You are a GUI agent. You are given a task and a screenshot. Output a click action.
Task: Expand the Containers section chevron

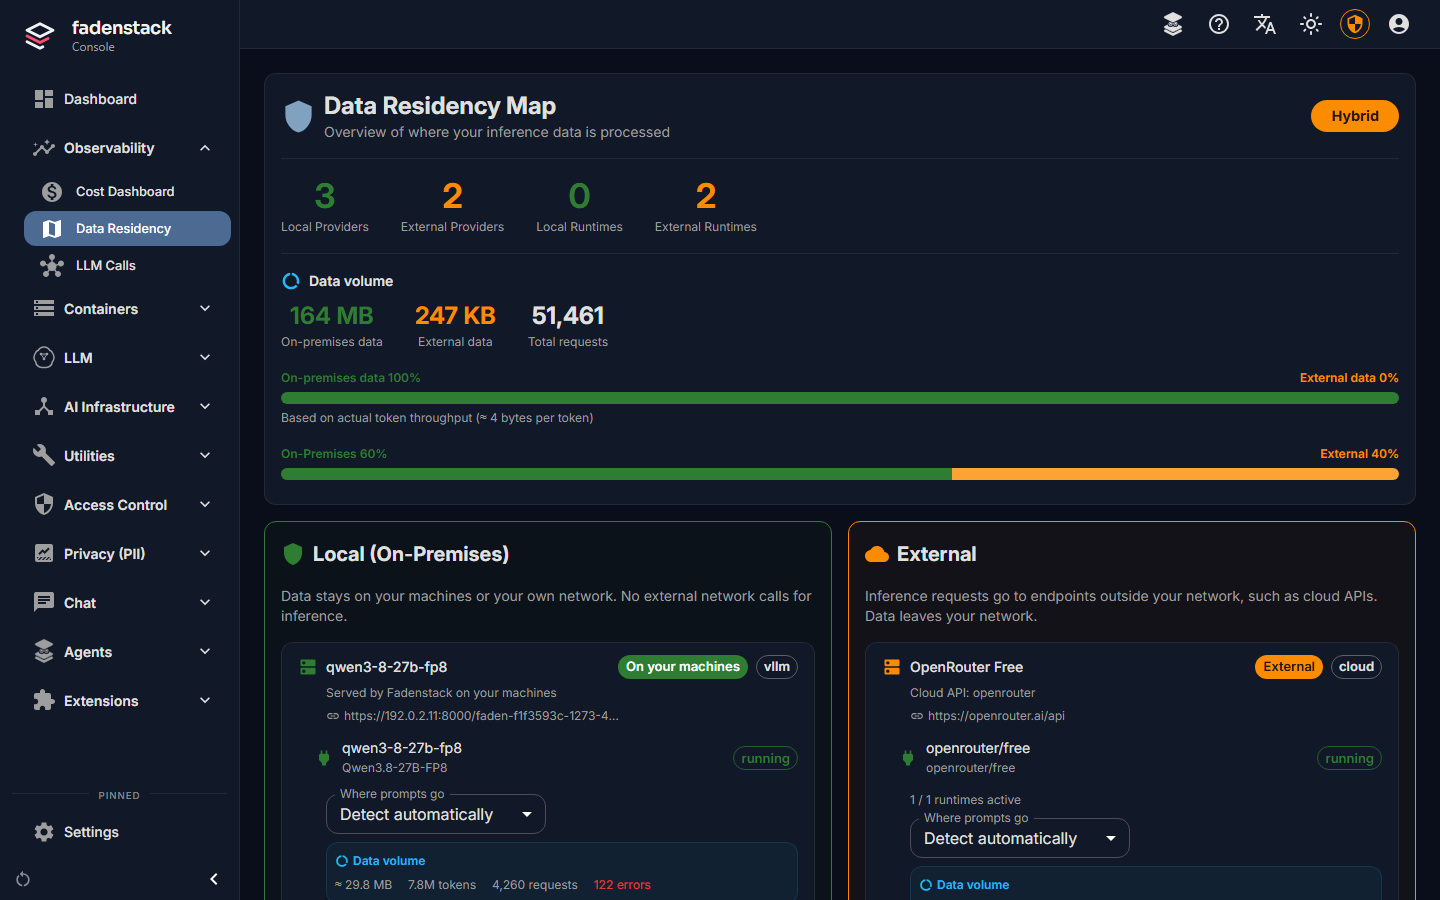pos(205,309)
